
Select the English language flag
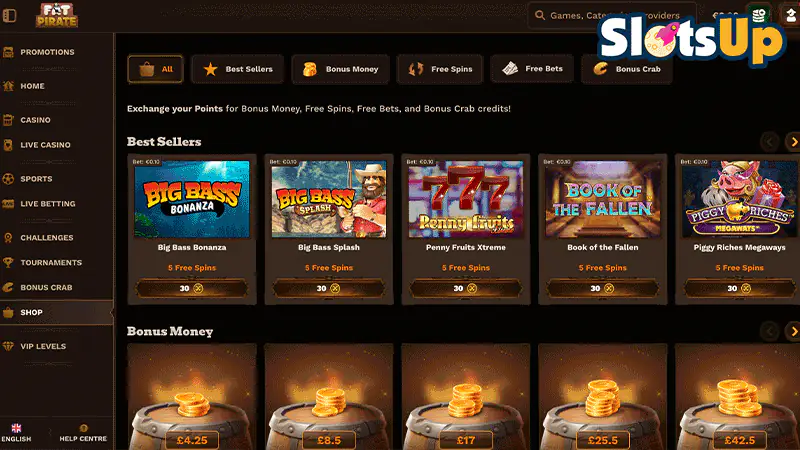tap(16, 428)
